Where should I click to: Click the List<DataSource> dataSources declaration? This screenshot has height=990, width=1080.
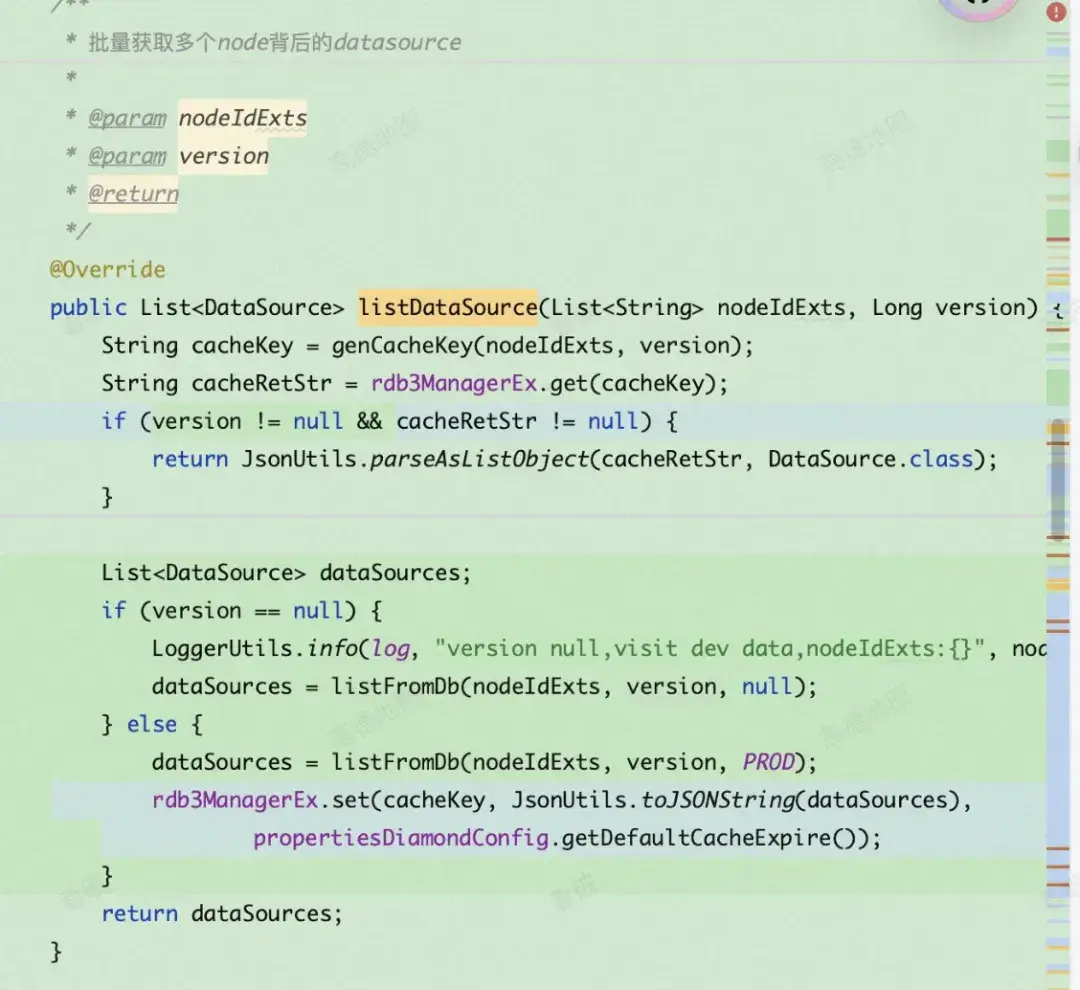click(x=286, y=573)
